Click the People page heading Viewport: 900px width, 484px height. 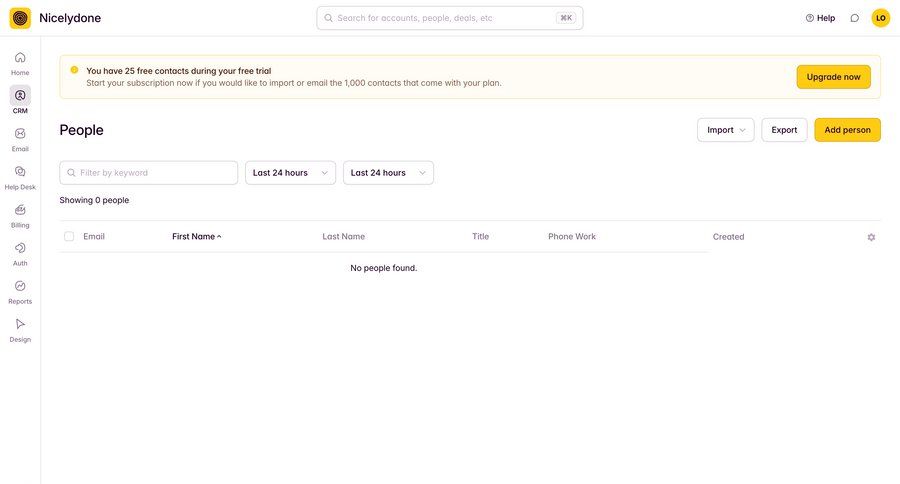(82, 130)
